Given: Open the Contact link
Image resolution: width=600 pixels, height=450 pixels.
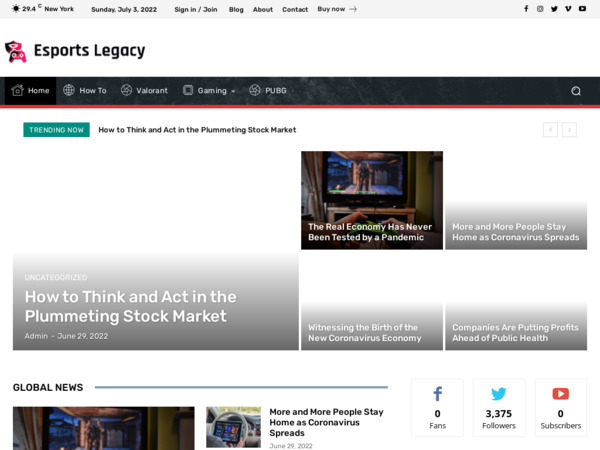Looking at the screenshot, I should pos(295,9).
